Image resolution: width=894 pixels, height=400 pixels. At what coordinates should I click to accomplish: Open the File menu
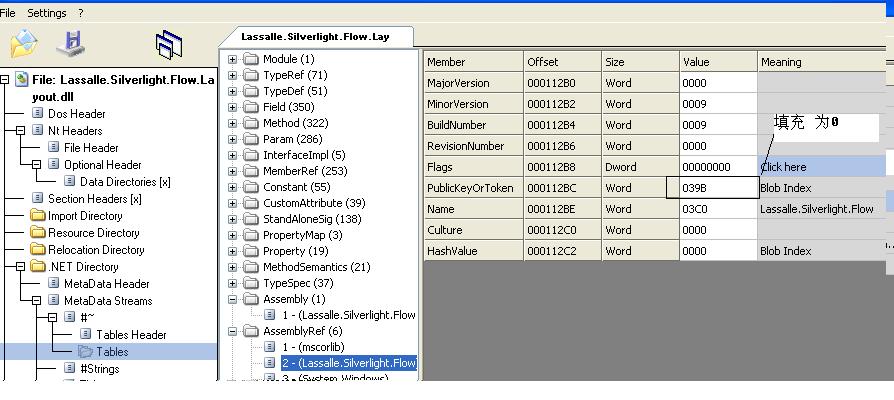point(8,13)
